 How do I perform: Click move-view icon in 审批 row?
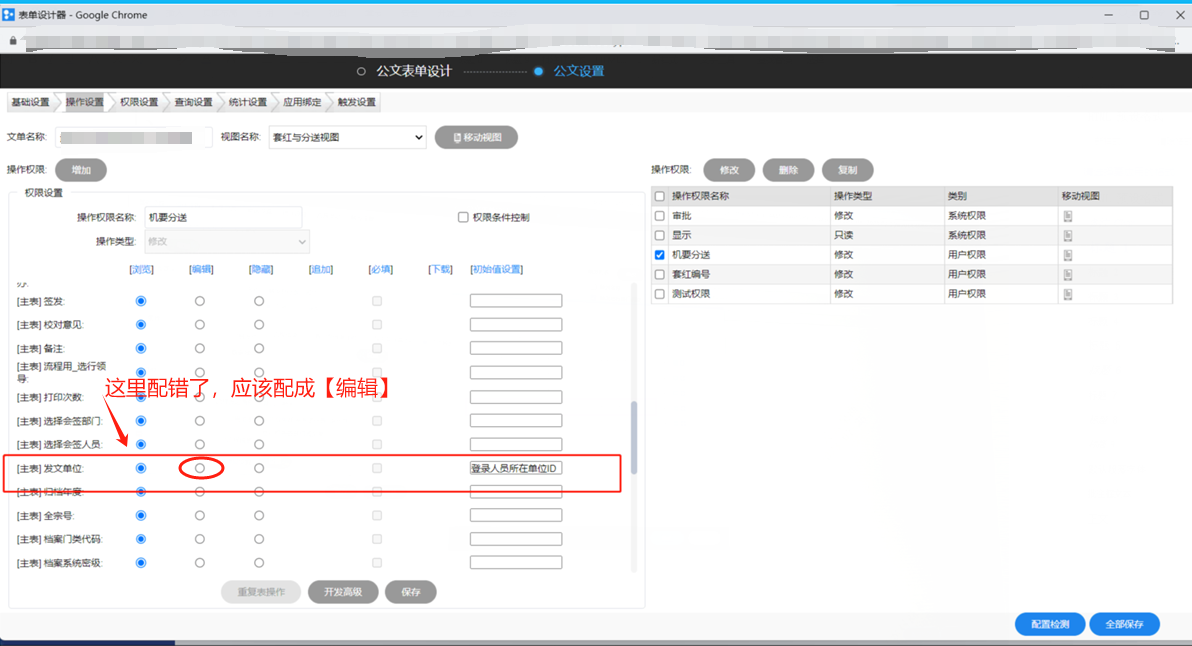pyautogui.click(x=1067, y=216)
